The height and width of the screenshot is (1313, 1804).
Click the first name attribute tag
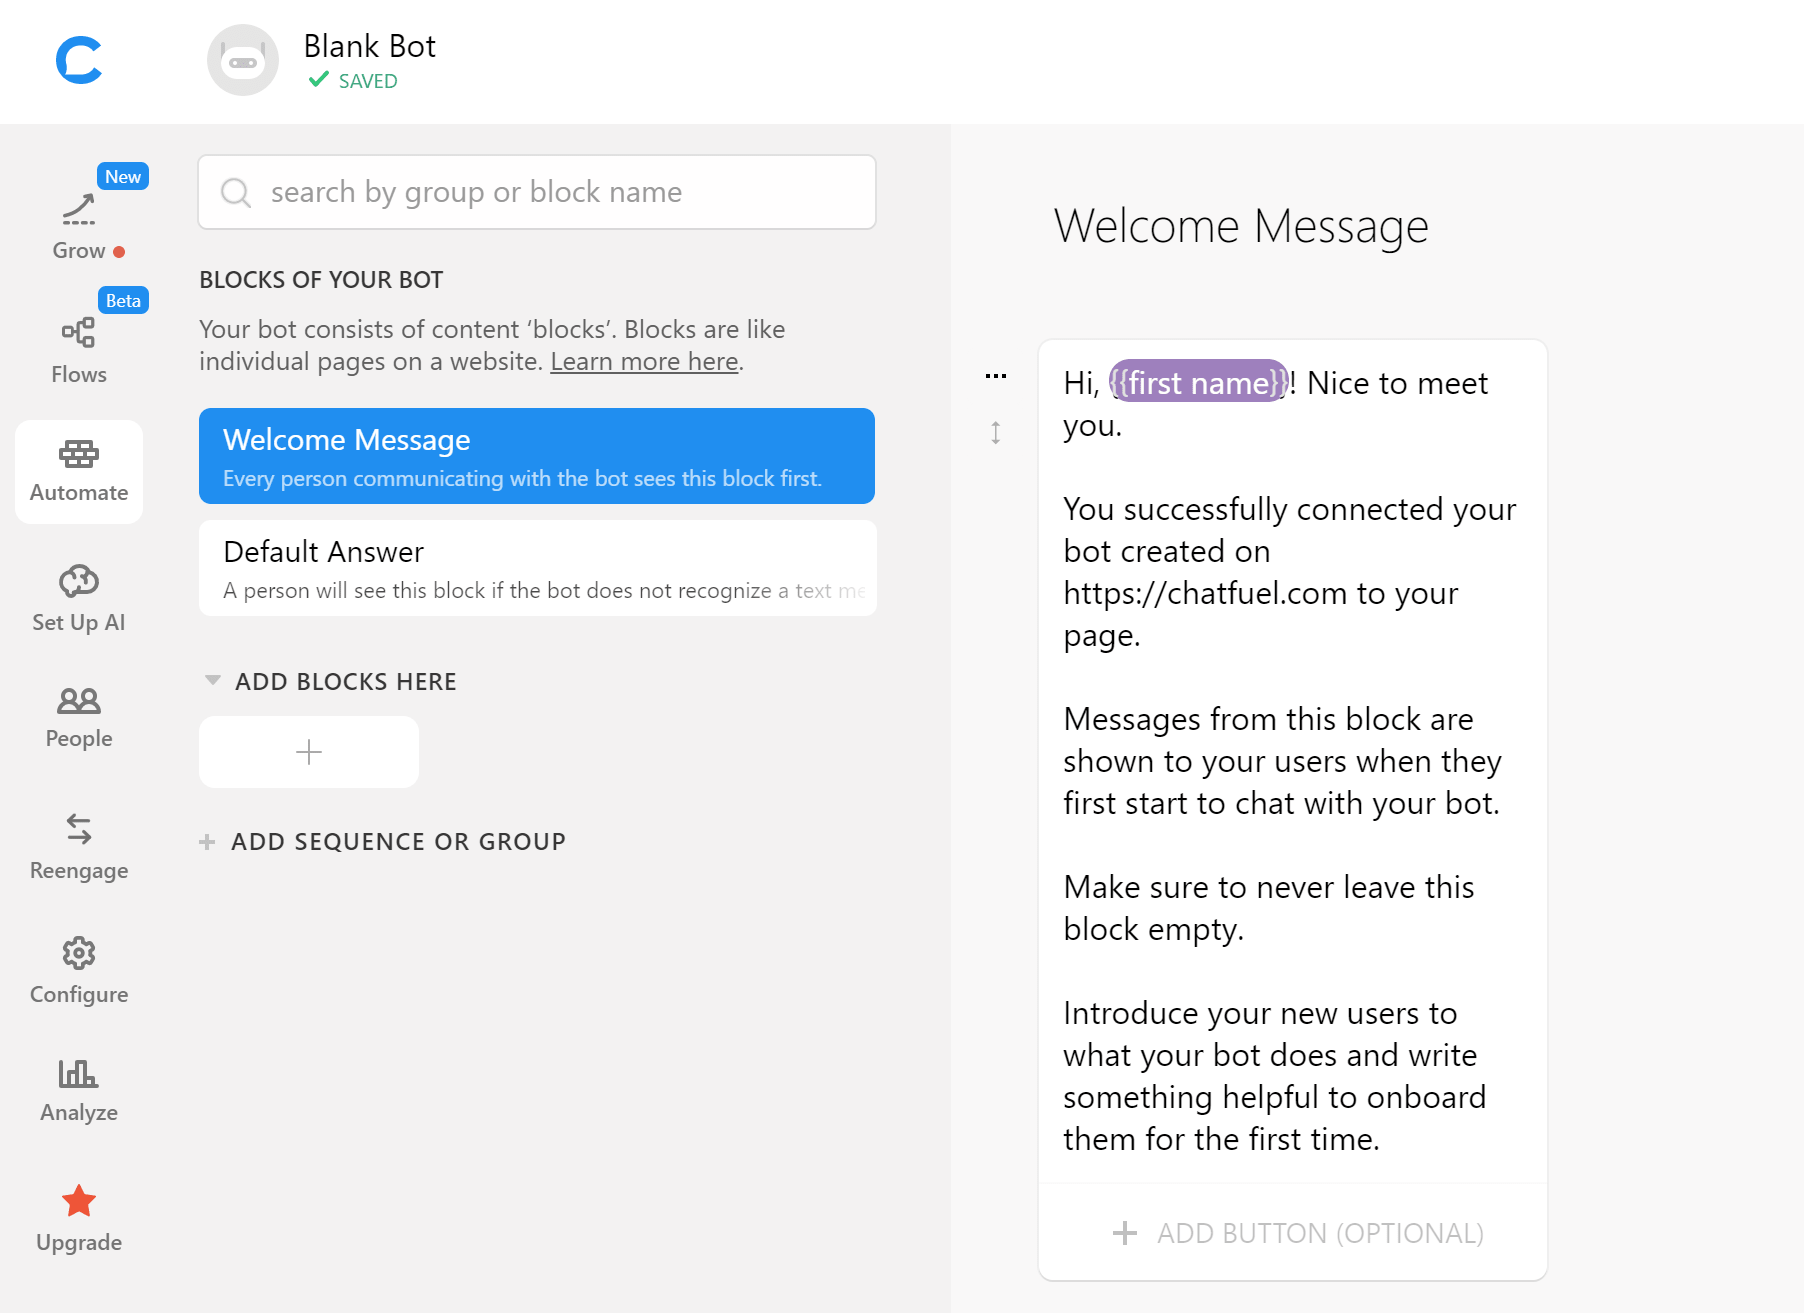point(1199,383)
